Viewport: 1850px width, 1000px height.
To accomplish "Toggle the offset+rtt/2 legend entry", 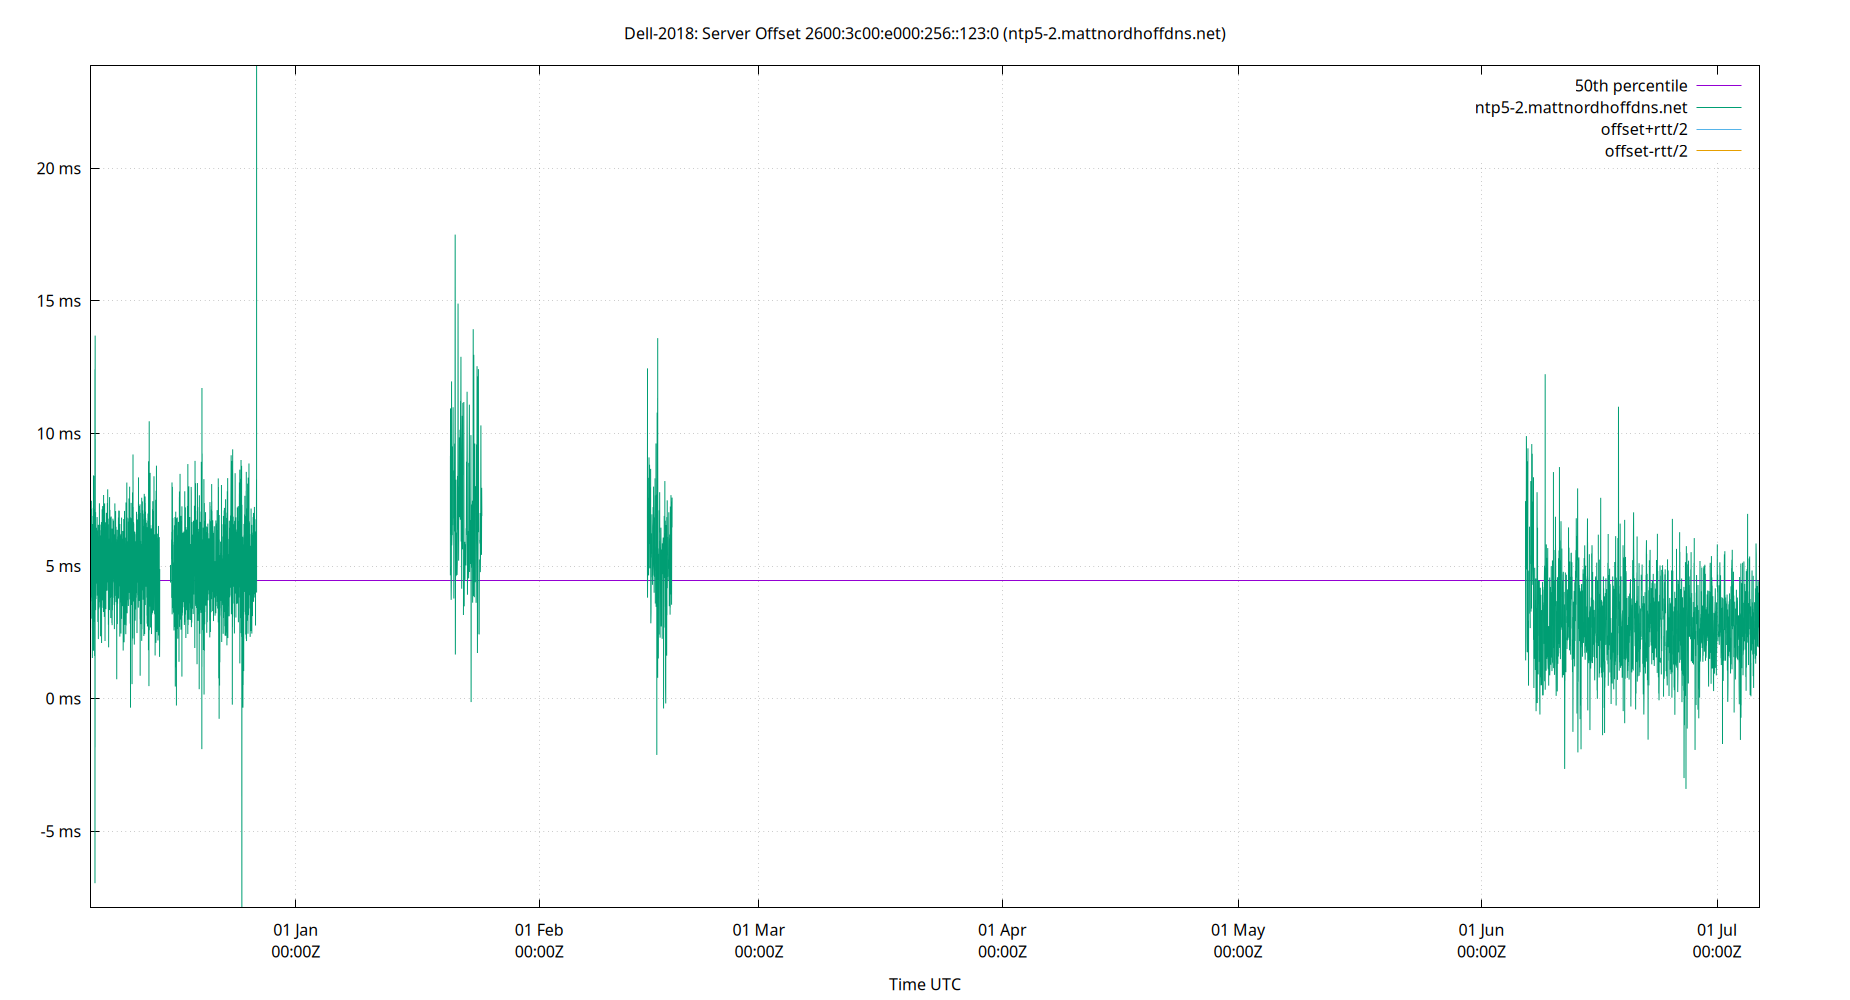I will coord(1643,128).
